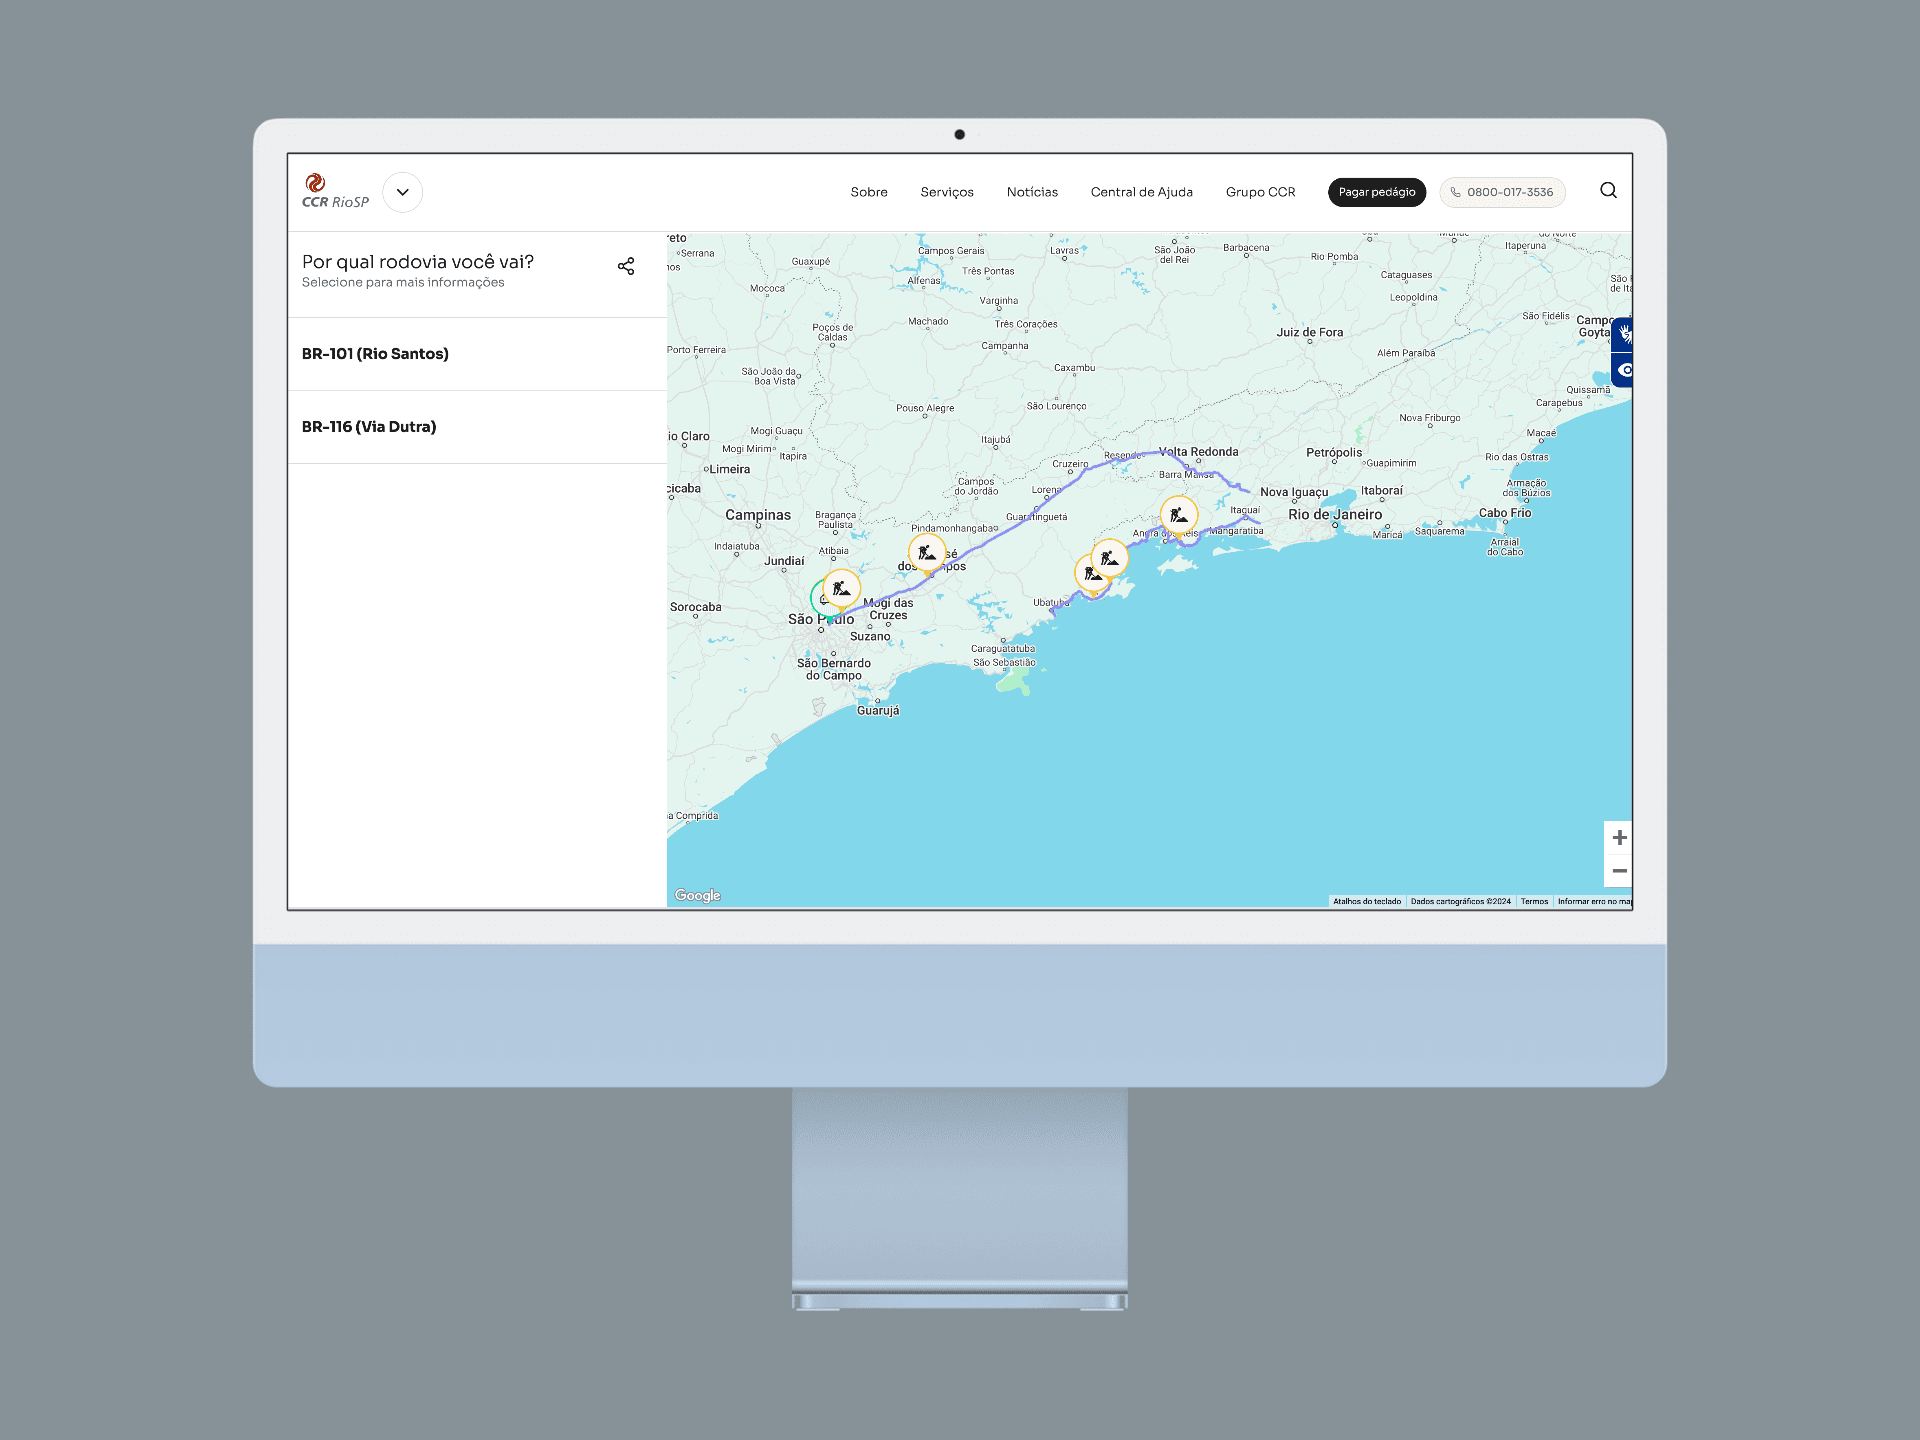
Task: Click the 0800-017-3536 phone button
Action: (1502, 192)
